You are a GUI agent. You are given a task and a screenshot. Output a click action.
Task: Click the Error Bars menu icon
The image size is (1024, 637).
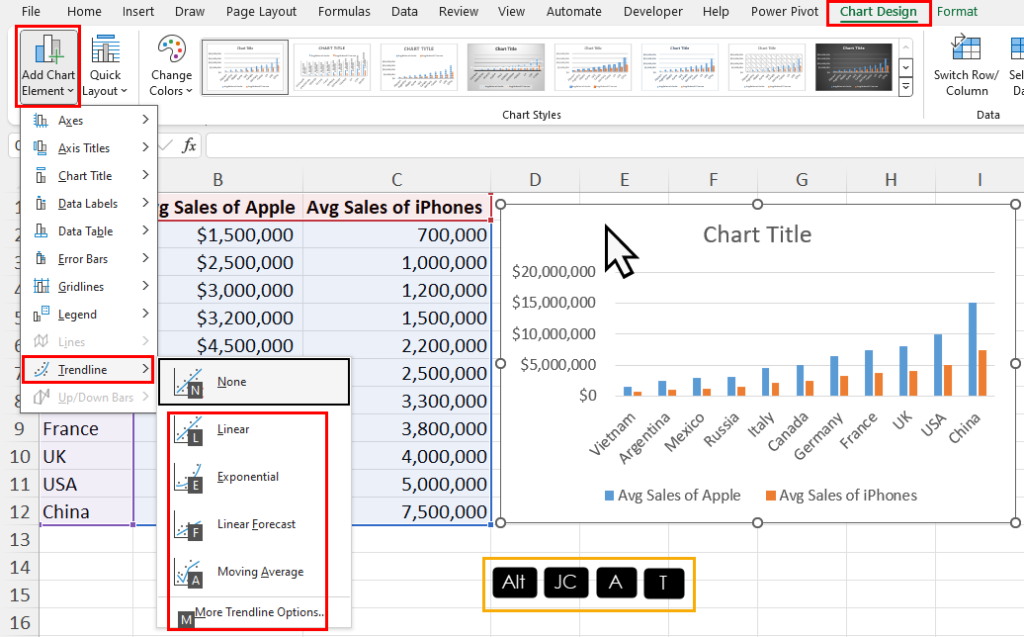[40, 259]
